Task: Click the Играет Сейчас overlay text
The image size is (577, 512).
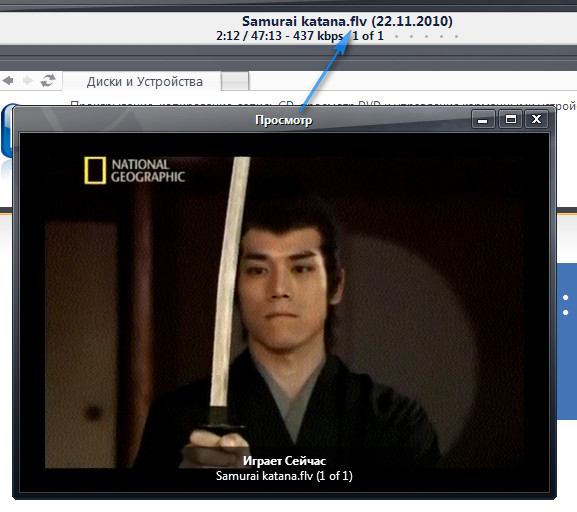Action: click(284, 461)
